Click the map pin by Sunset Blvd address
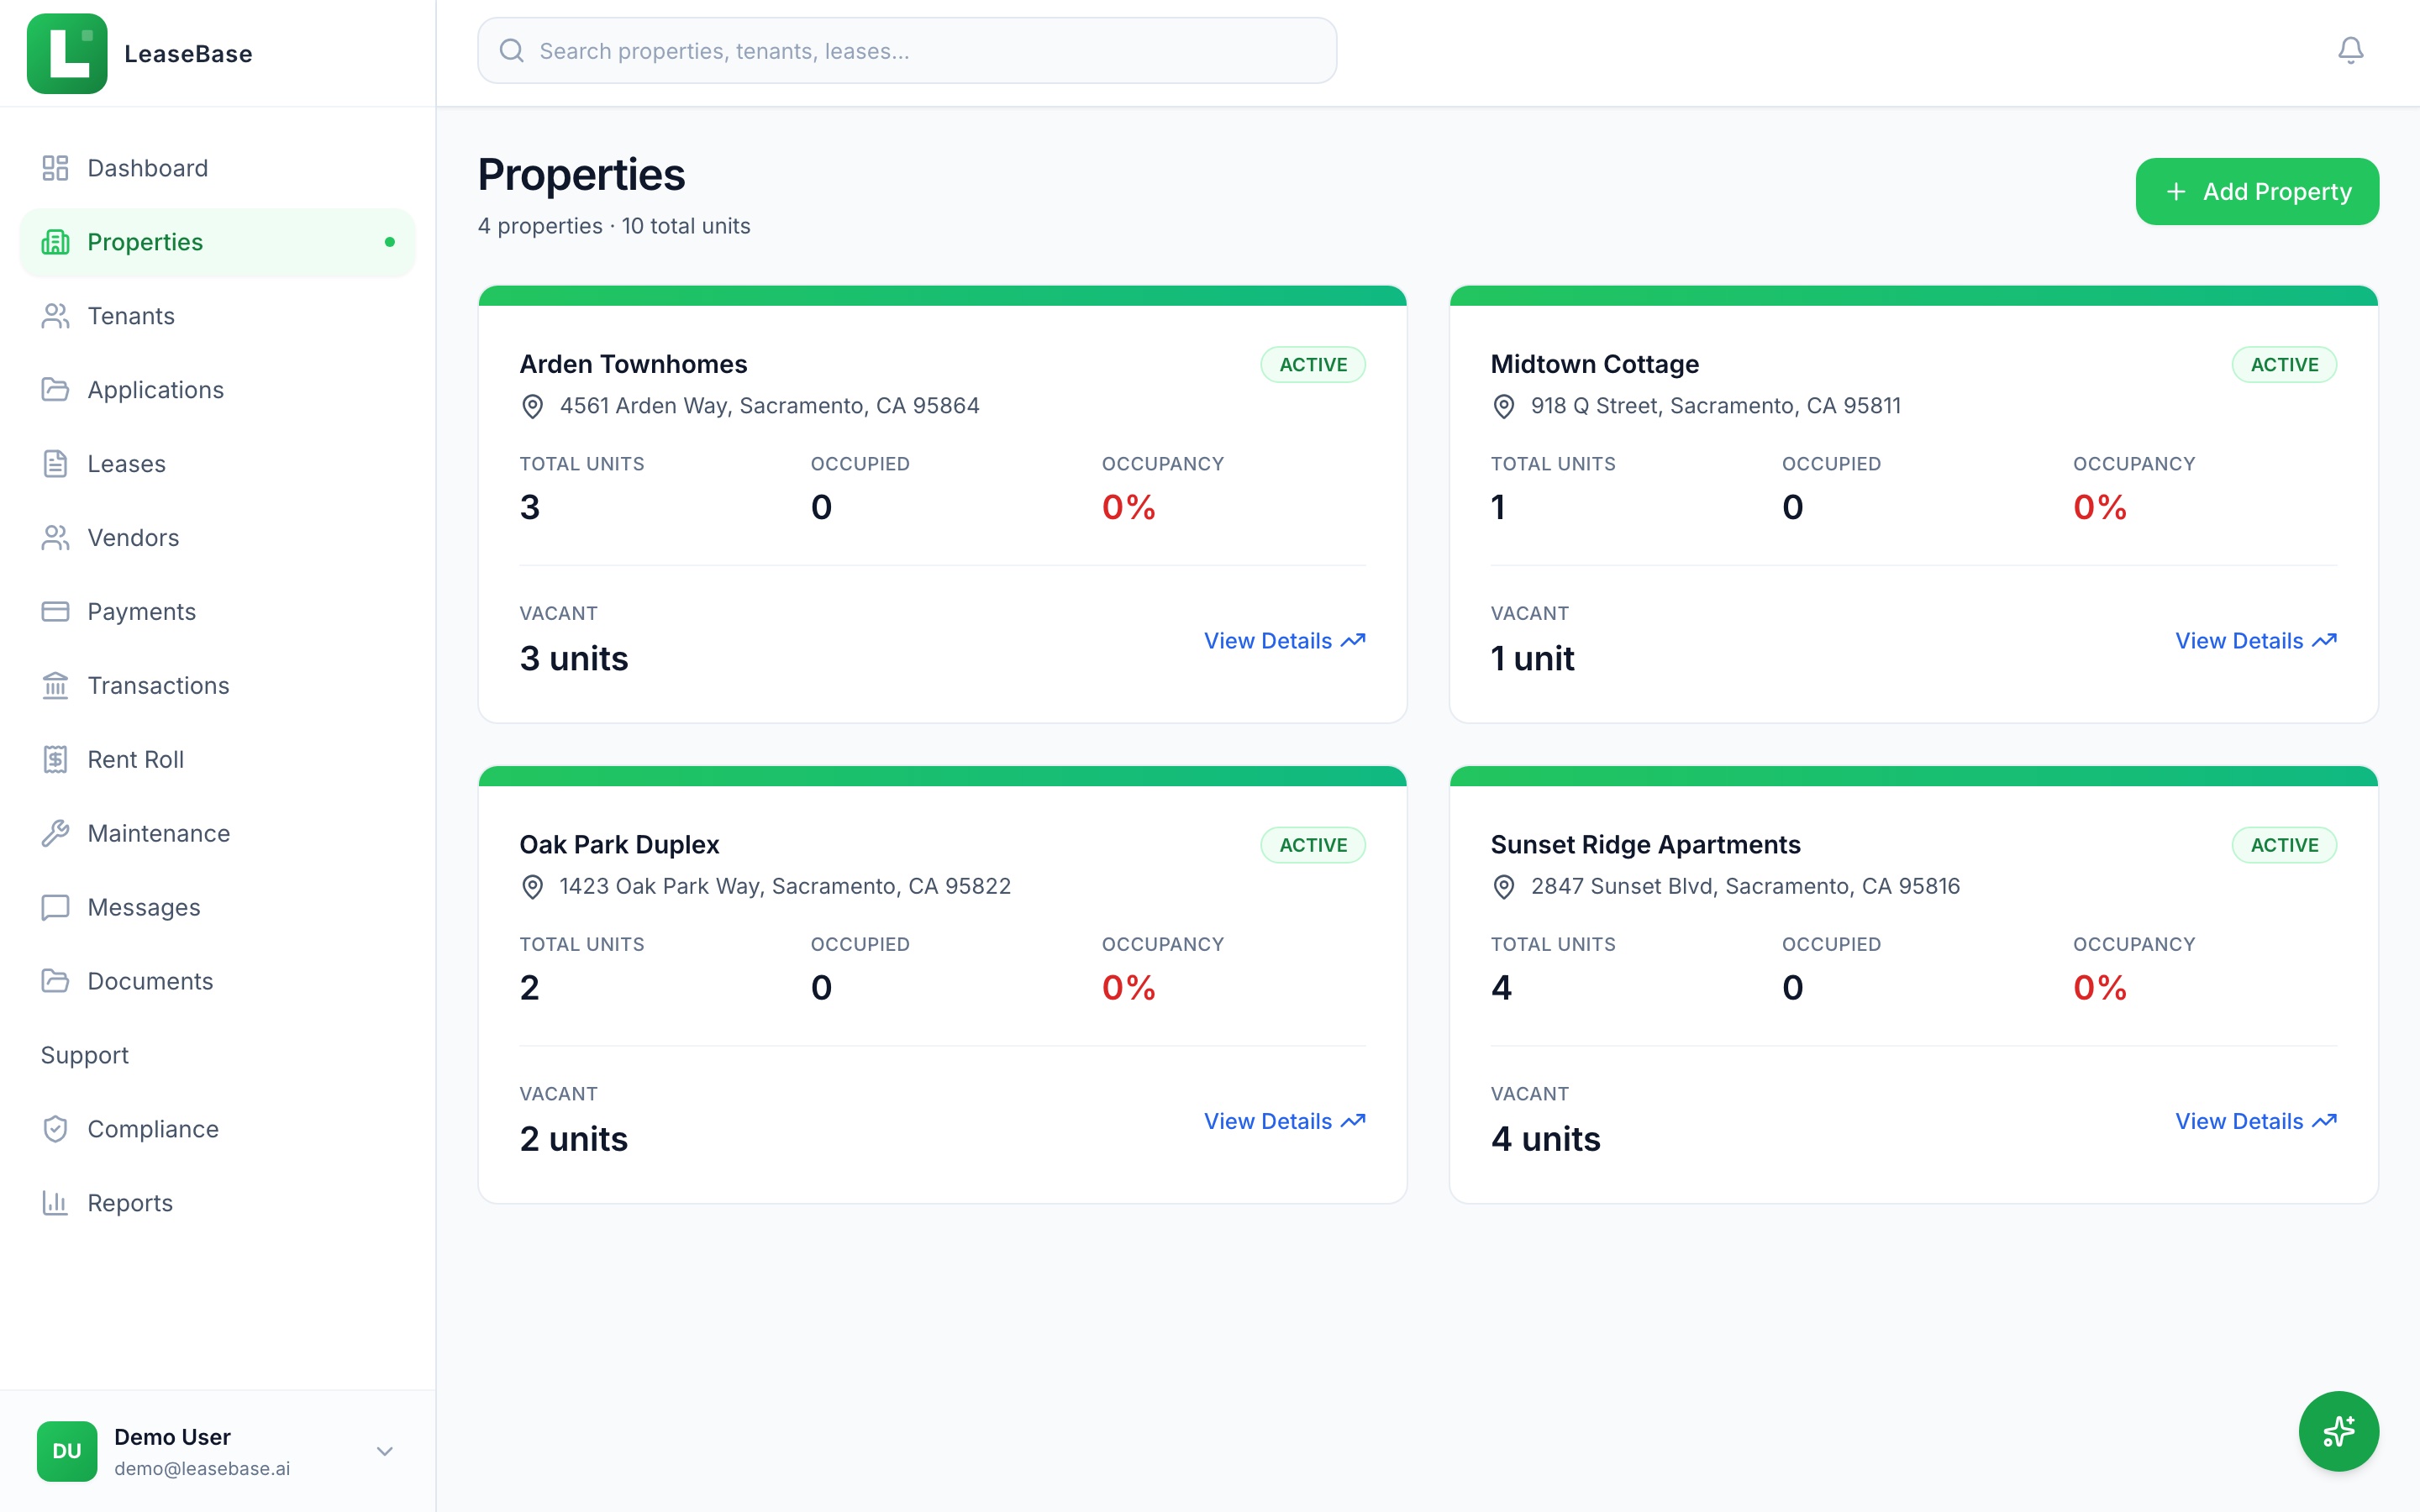Image resolution: width=2420 pixels, height=1512 pixels. (x=1503, y=886)
